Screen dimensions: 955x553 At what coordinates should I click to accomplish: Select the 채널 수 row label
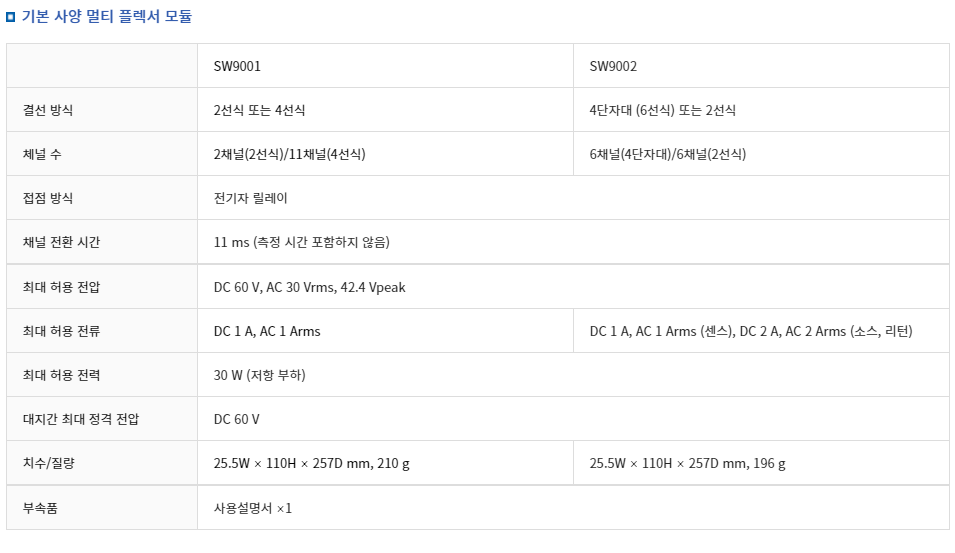42,154
